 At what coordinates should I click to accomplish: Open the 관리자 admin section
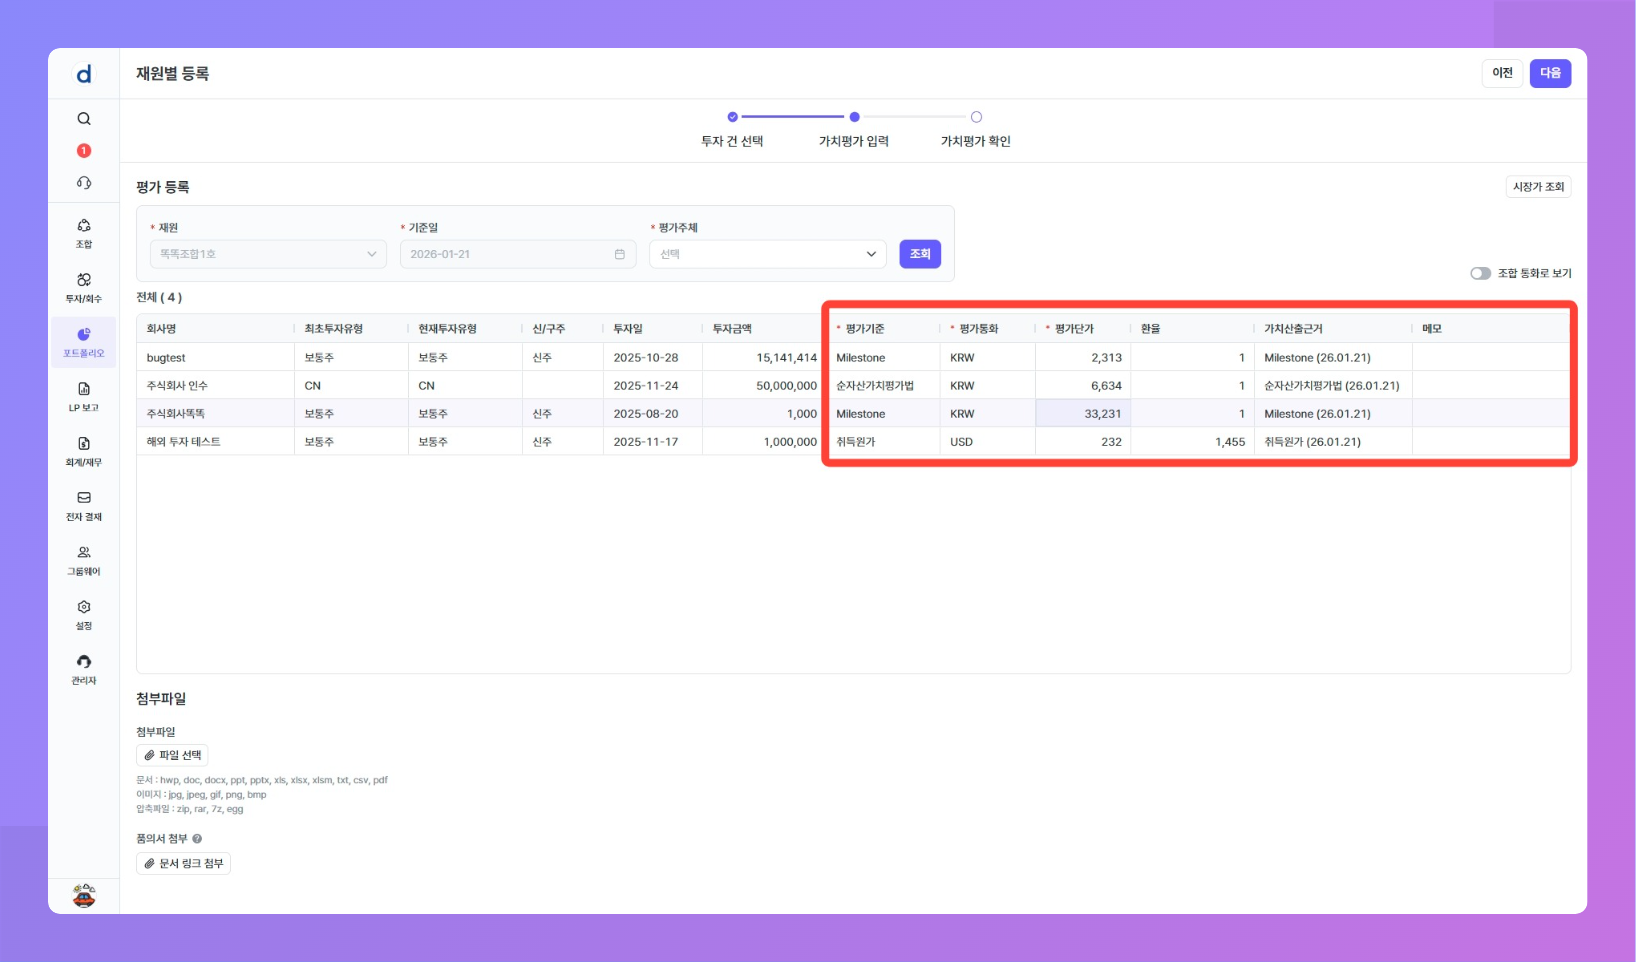pos(84,670)
